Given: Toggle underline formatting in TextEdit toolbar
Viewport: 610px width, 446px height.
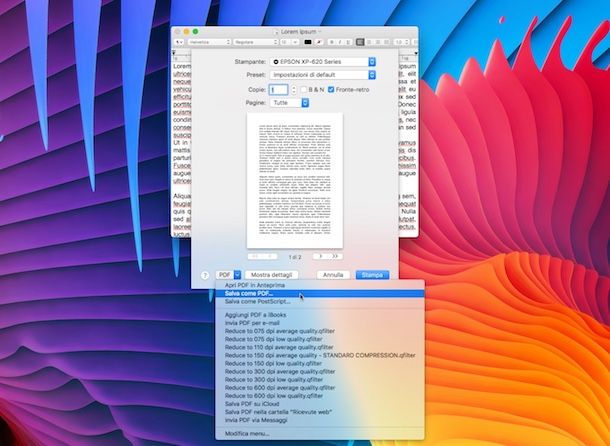Looking at the screenshot, I should 348,42.
